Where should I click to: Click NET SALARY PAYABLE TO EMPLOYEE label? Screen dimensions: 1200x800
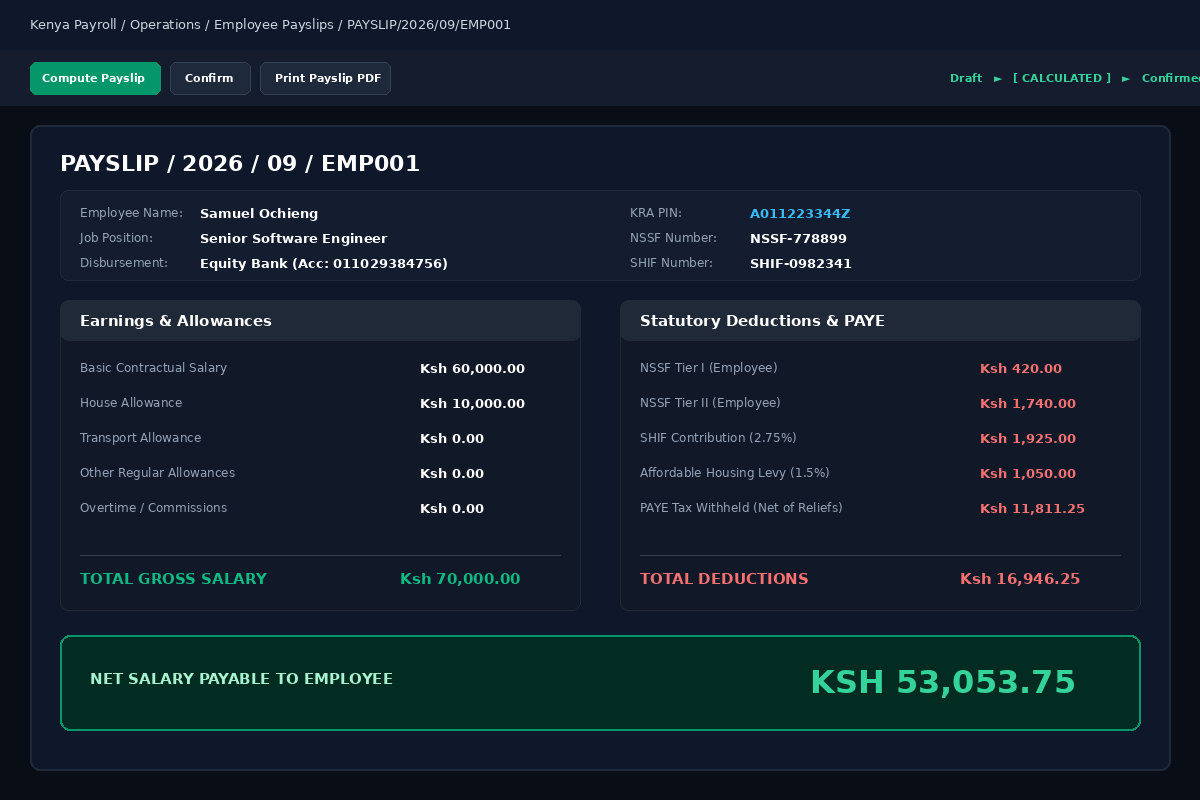tap(241, 679)
